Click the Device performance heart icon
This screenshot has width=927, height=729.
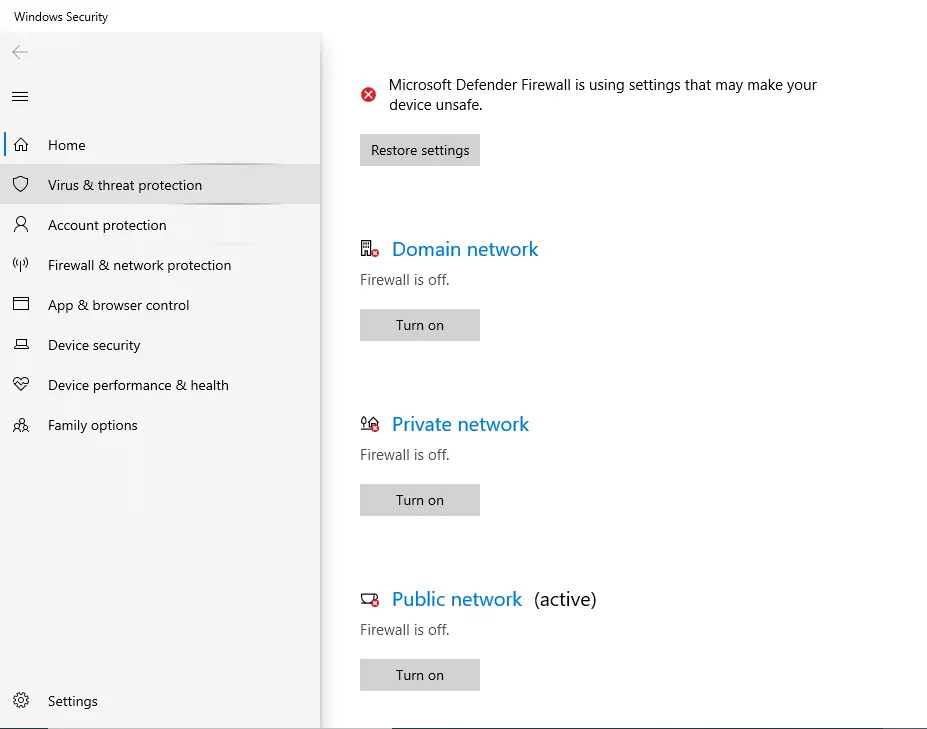click(21, 384)
